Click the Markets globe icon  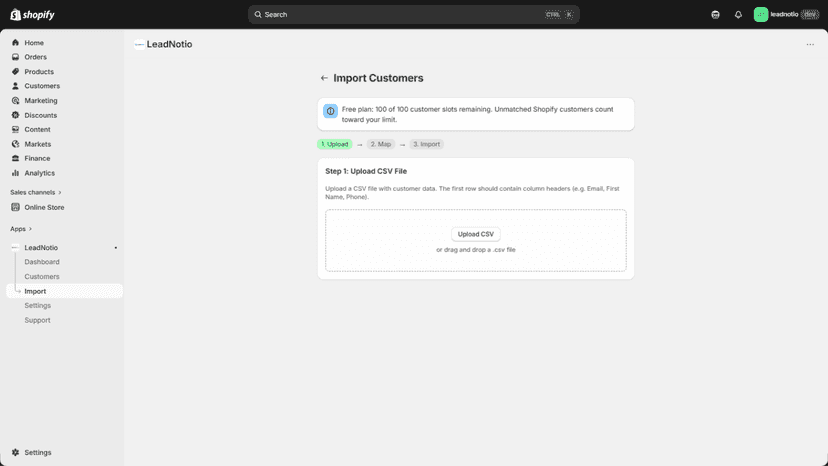pyautogui.click(x=15, y=144)
